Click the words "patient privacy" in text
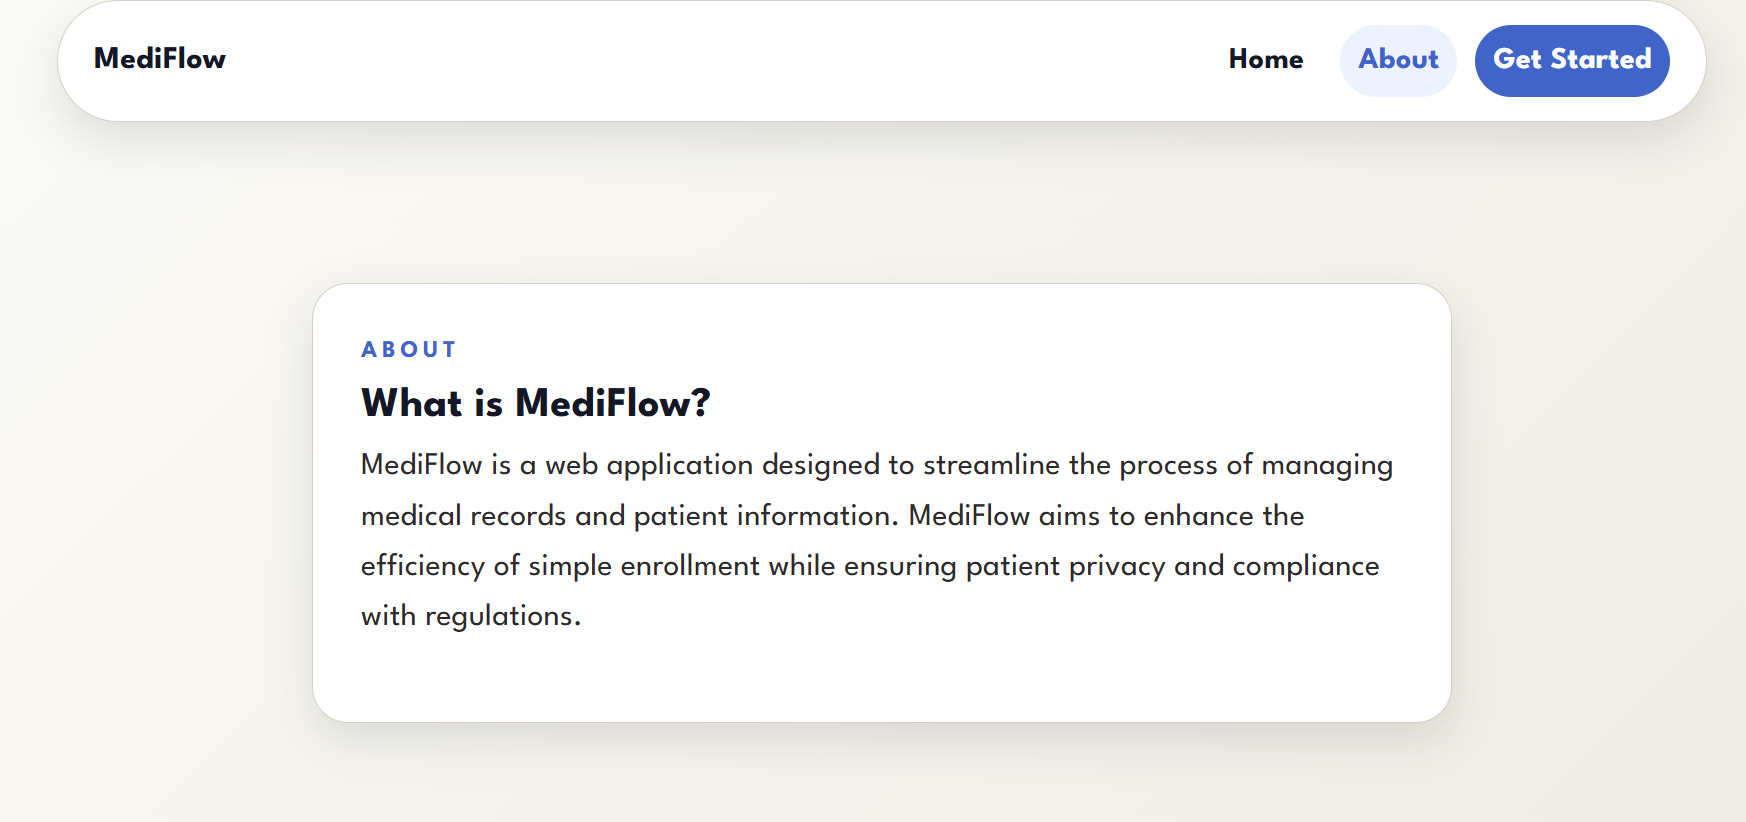This screenshot has width=1746, height=822. click(1066, 567)
